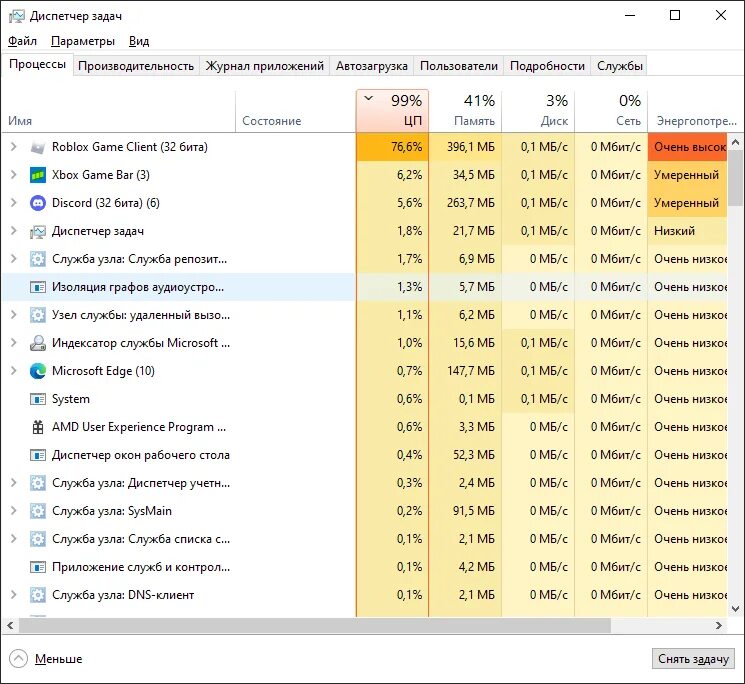The image size is (745, 684).
Task: Click the vertical scrollbar up arrow
Action: [735, 142]
